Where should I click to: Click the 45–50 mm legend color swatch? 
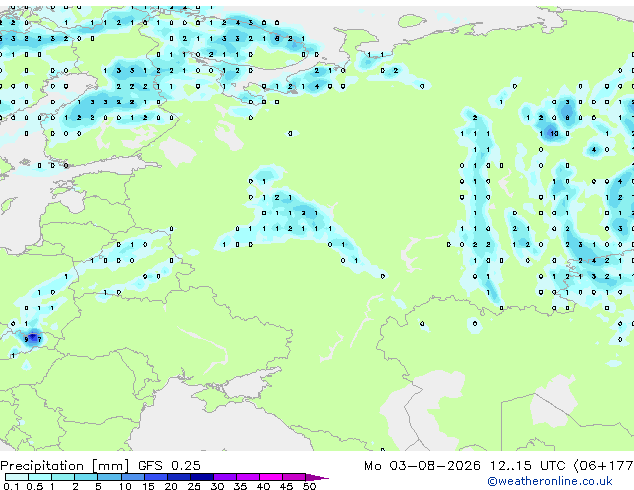tap(294, 477)
